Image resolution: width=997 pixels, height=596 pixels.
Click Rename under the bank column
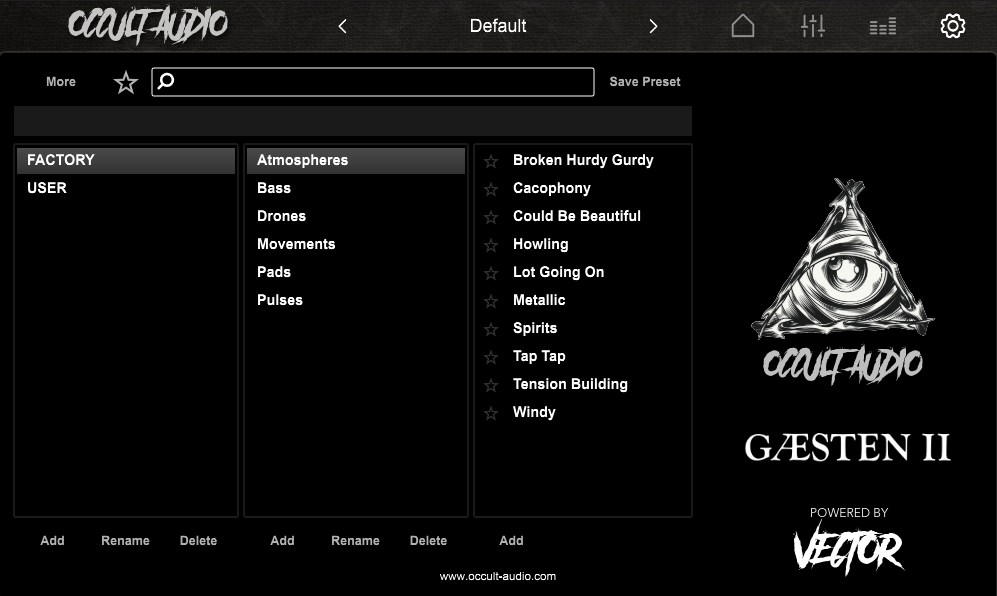point(125,541)
